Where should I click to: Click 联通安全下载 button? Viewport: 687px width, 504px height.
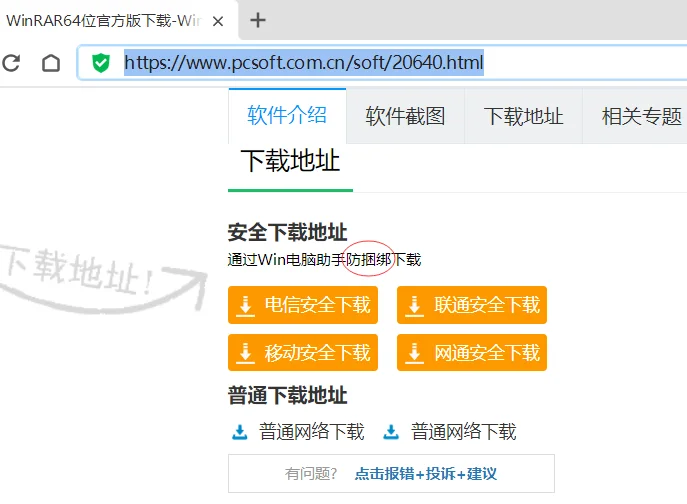tap(472, 305)
